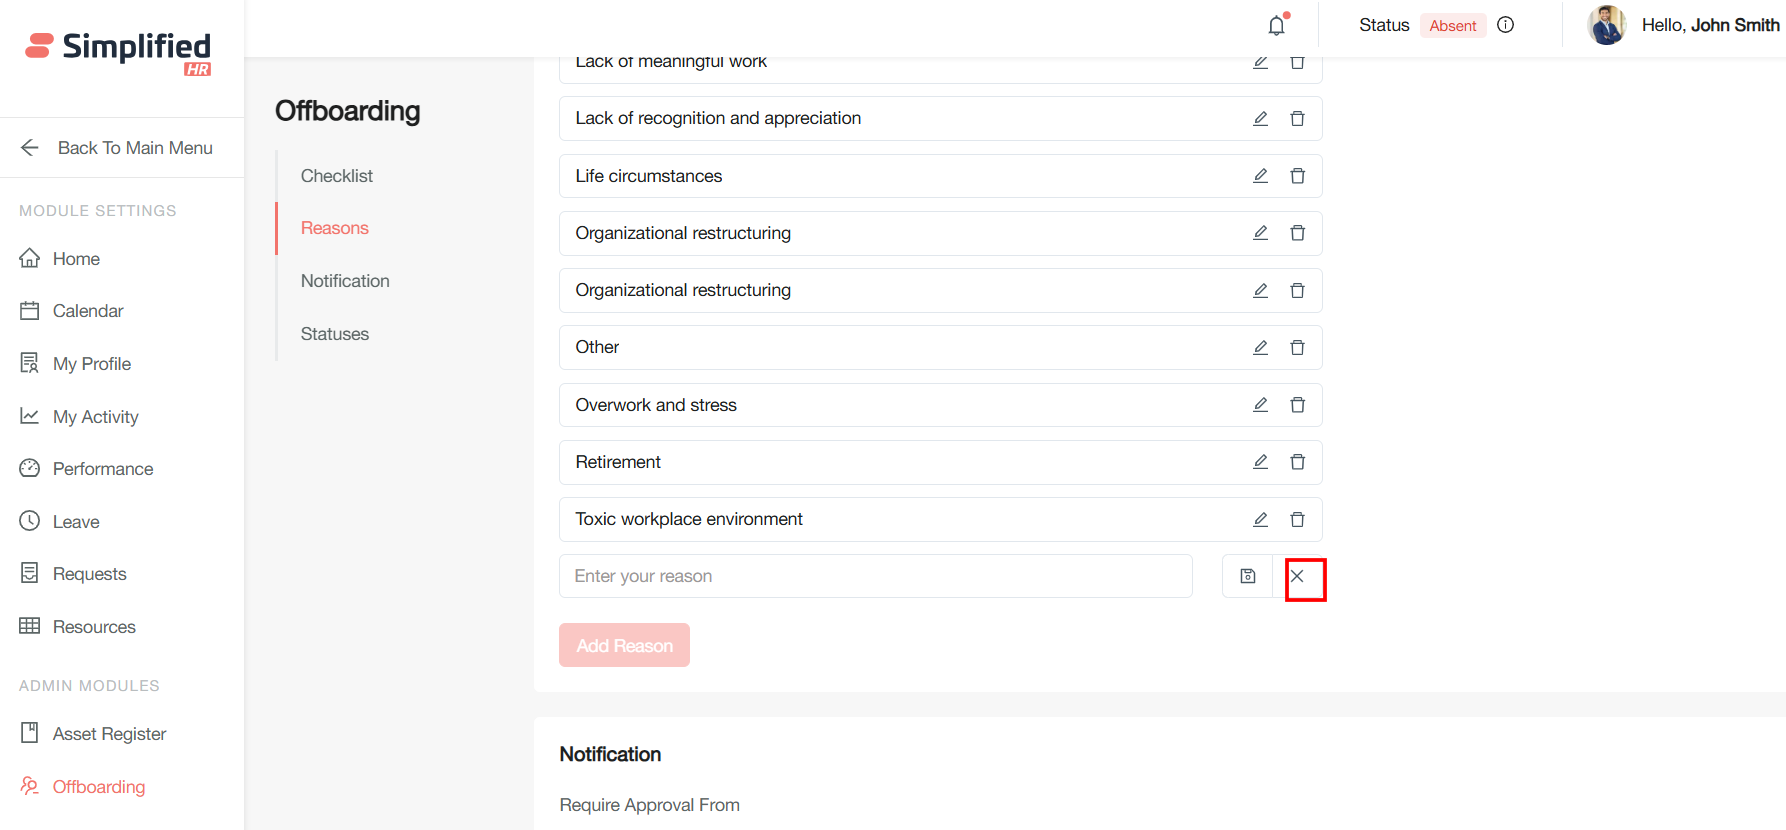Delete the 'Overwork and stress' reason
The height and width of the screenshot is (830, 1786).
(1297, 405)
